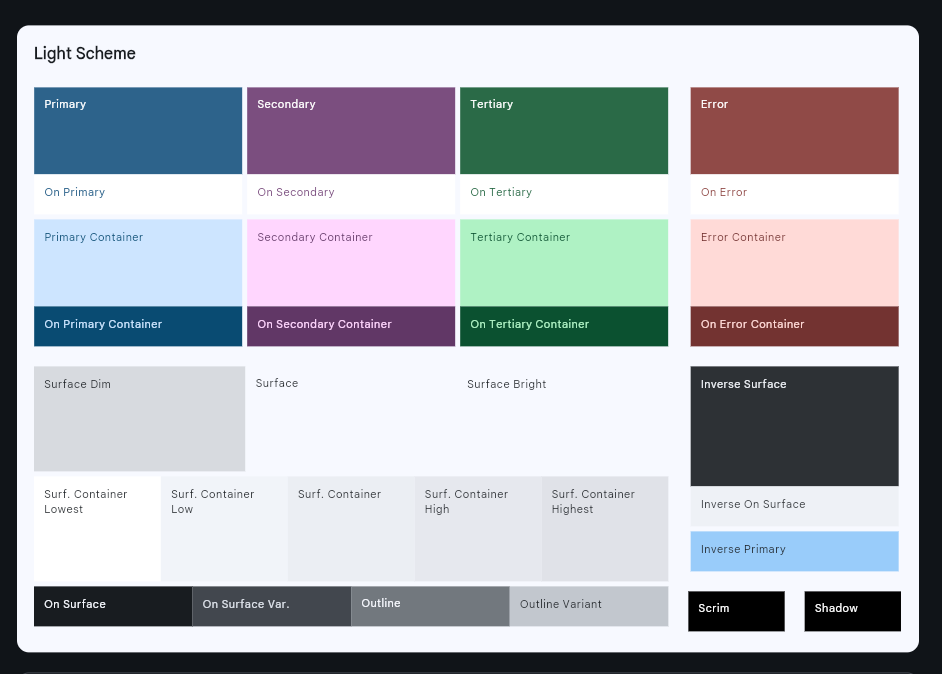The width and height of the screenshot is (942, 674).
Task: Select the Tertiary color swatch
Action: pyautogui.click(x=564, y=131)
